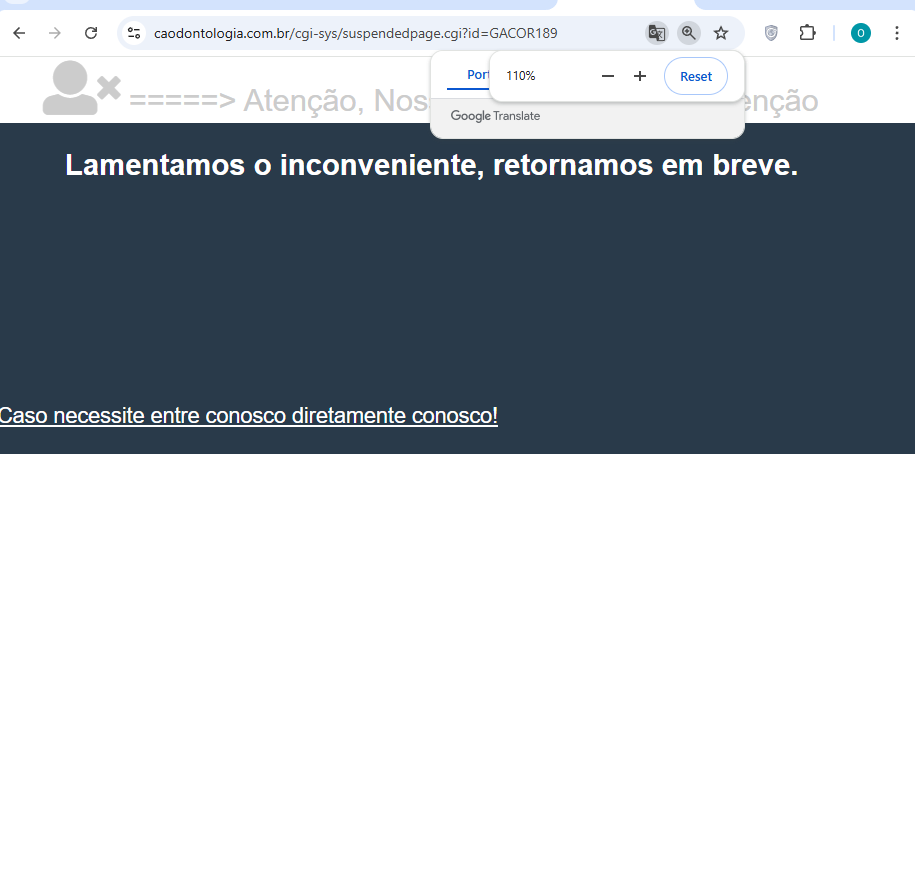This screenshot has height=871, width=915.
Task: Open the Google Translate icon
Action: point(656,33)
